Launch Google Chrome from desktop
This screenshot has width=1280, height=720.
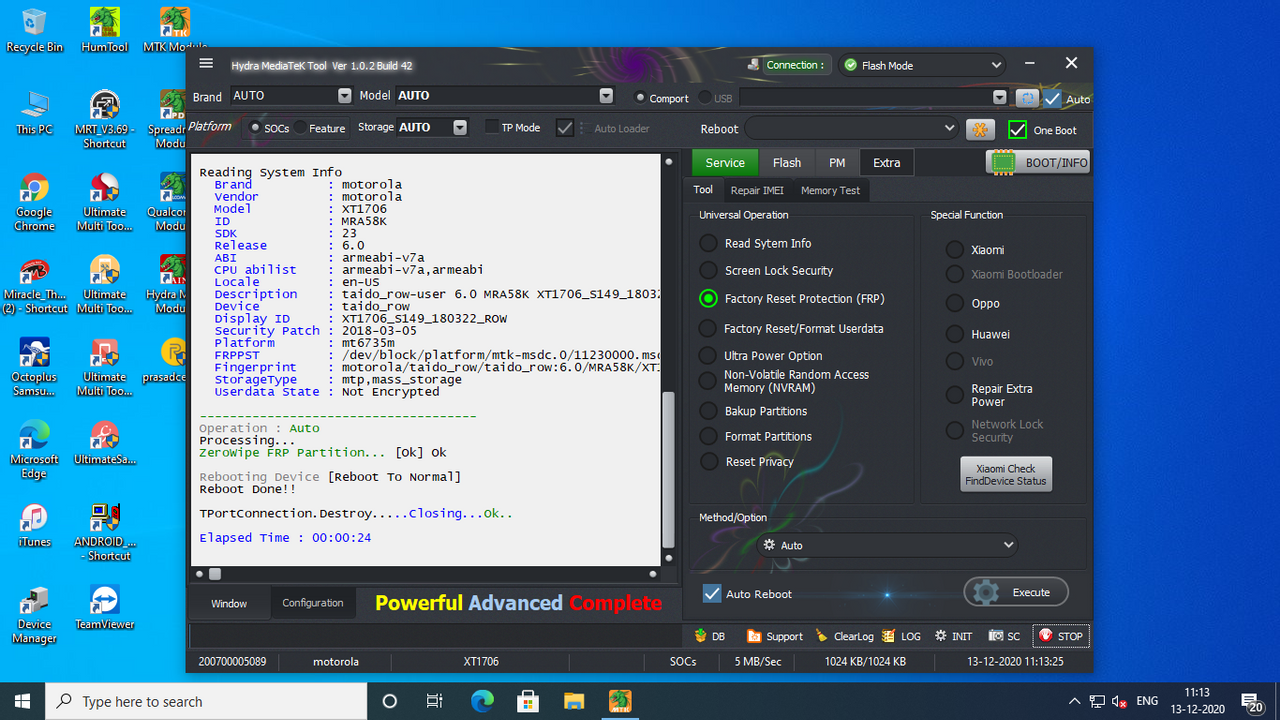tap(34, 202)
